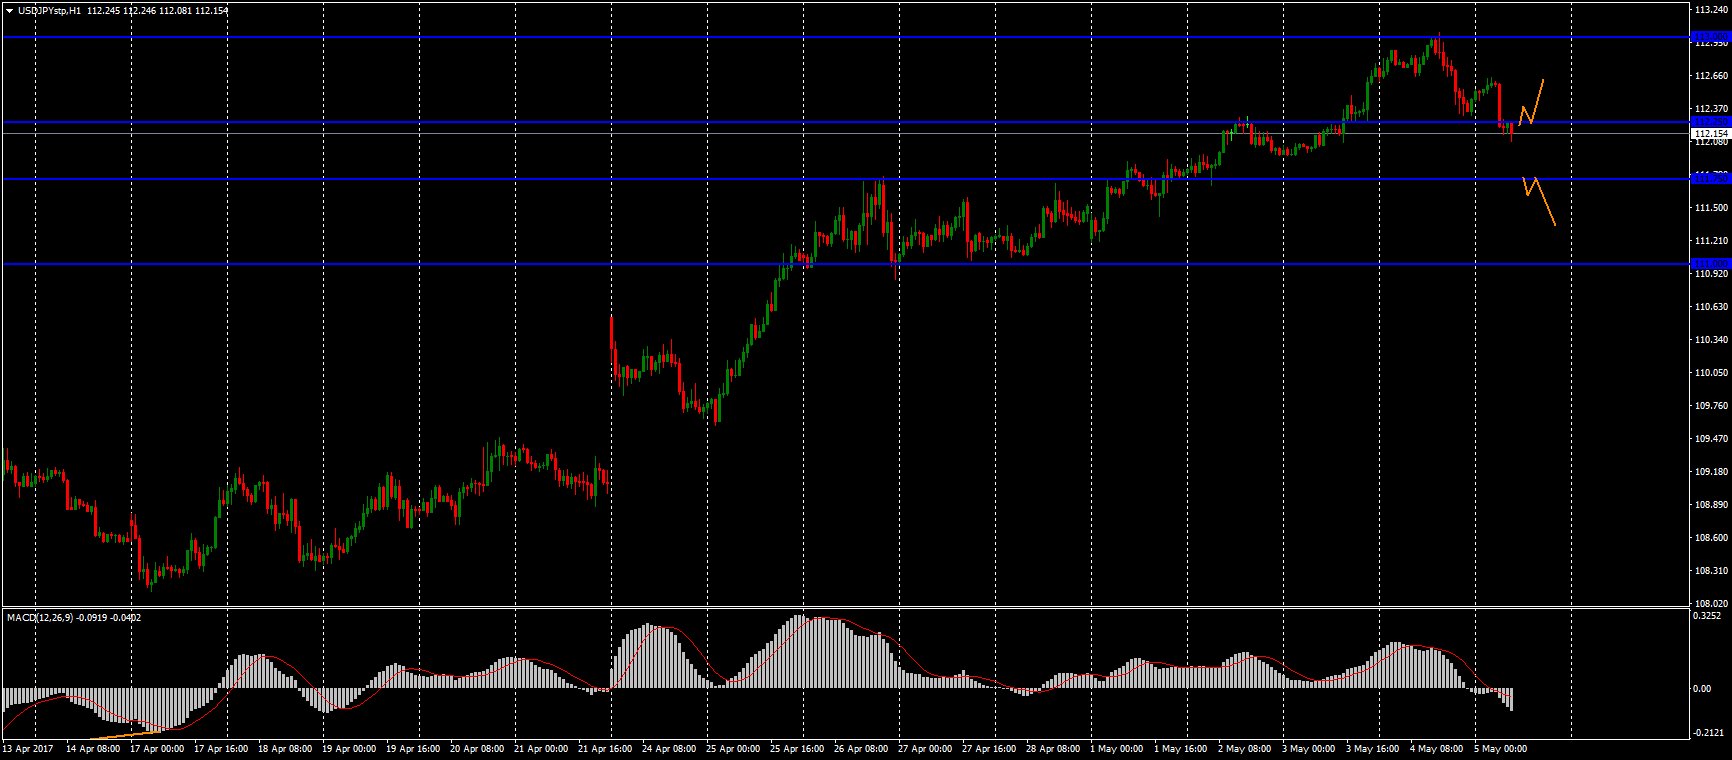Image resolution: width=1732 pixels, height=760 pixels.
Task: Click the 5 May 00:00 time label
Action: tap(1503, 749)
